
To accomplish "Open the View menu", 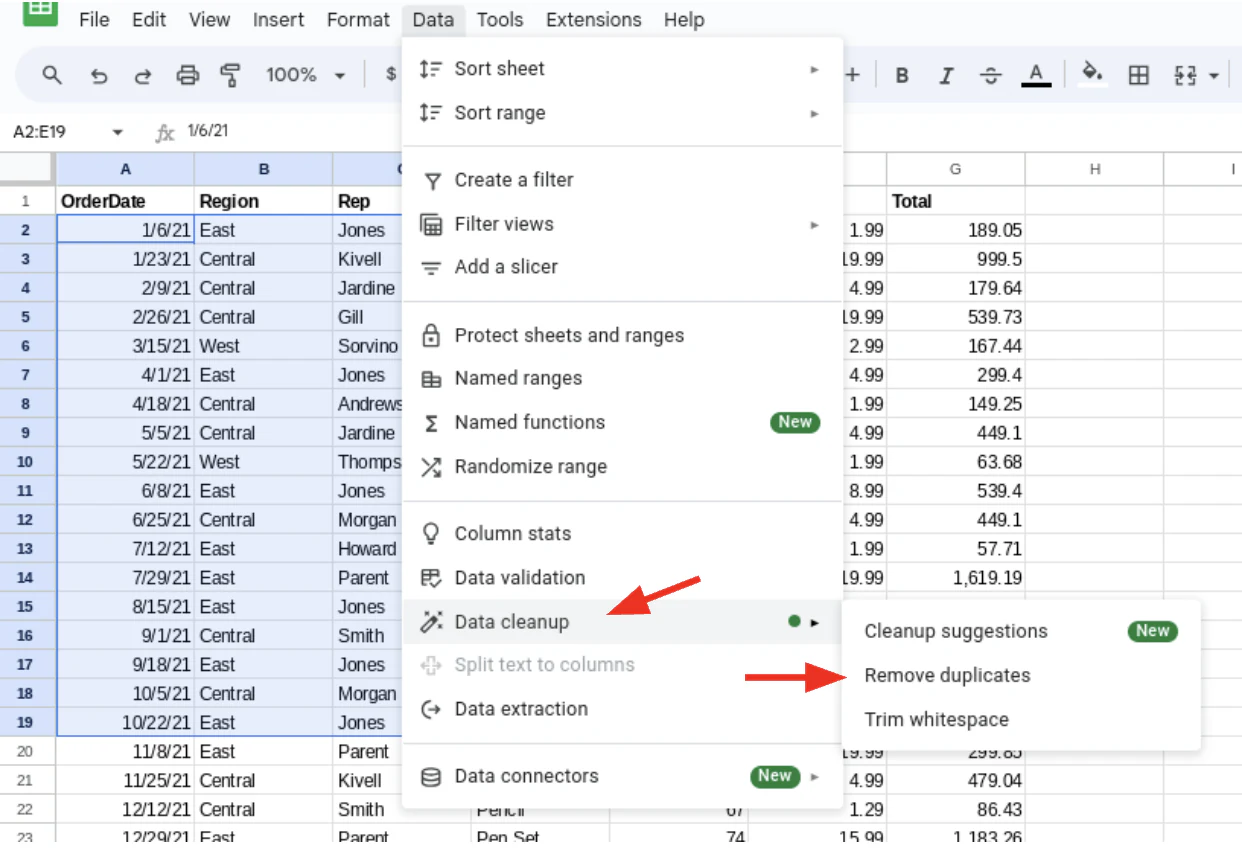I will [209, 19].
